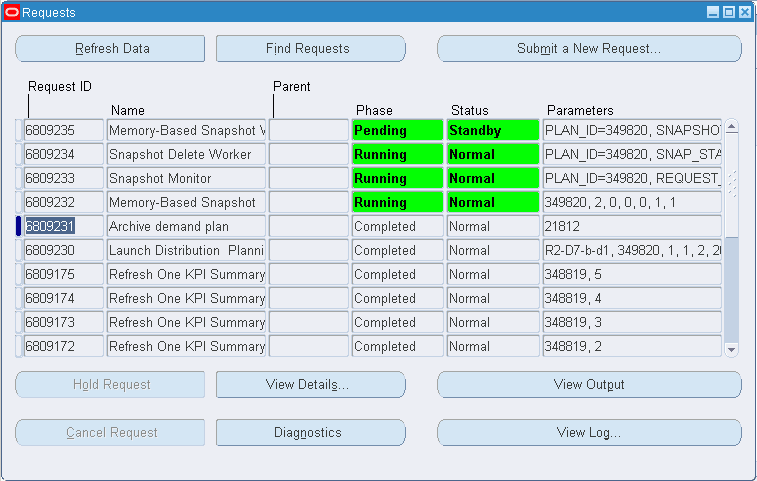This screenshot has width=757, height=481.
Task: Open Find Requests dialog
Action: tap(310, 48)
